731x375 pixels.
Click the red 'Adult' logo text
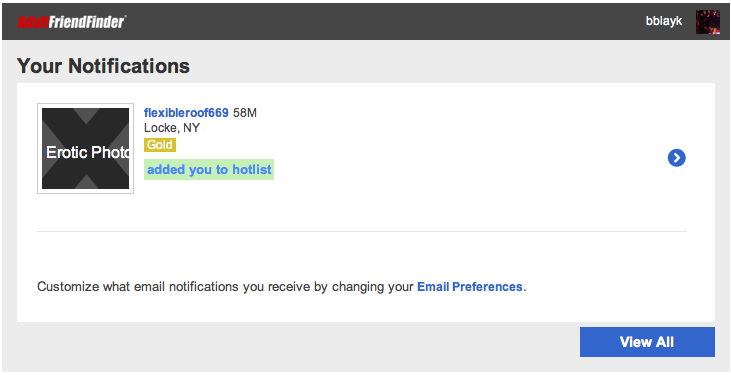click(x=33, y=22)
